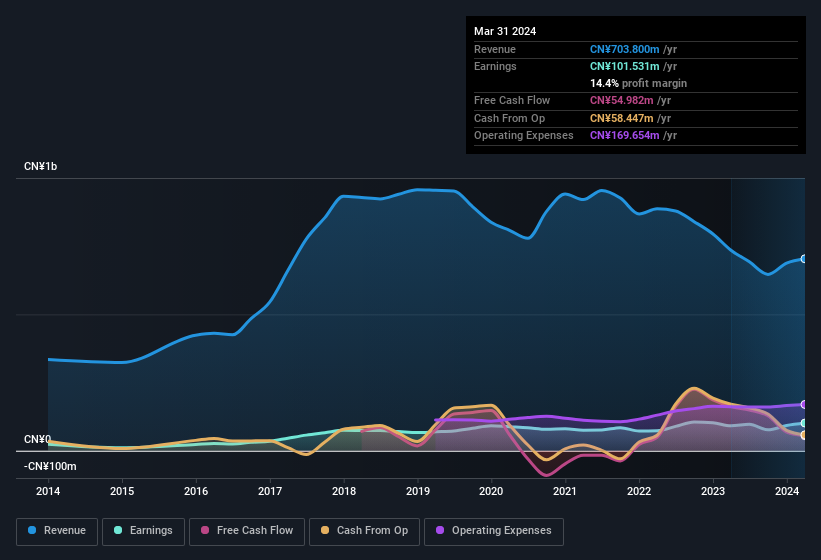Viewport: 821px width, 560px height.
Task: Select the 2024 x-axis label
Action: click(787, 491)
